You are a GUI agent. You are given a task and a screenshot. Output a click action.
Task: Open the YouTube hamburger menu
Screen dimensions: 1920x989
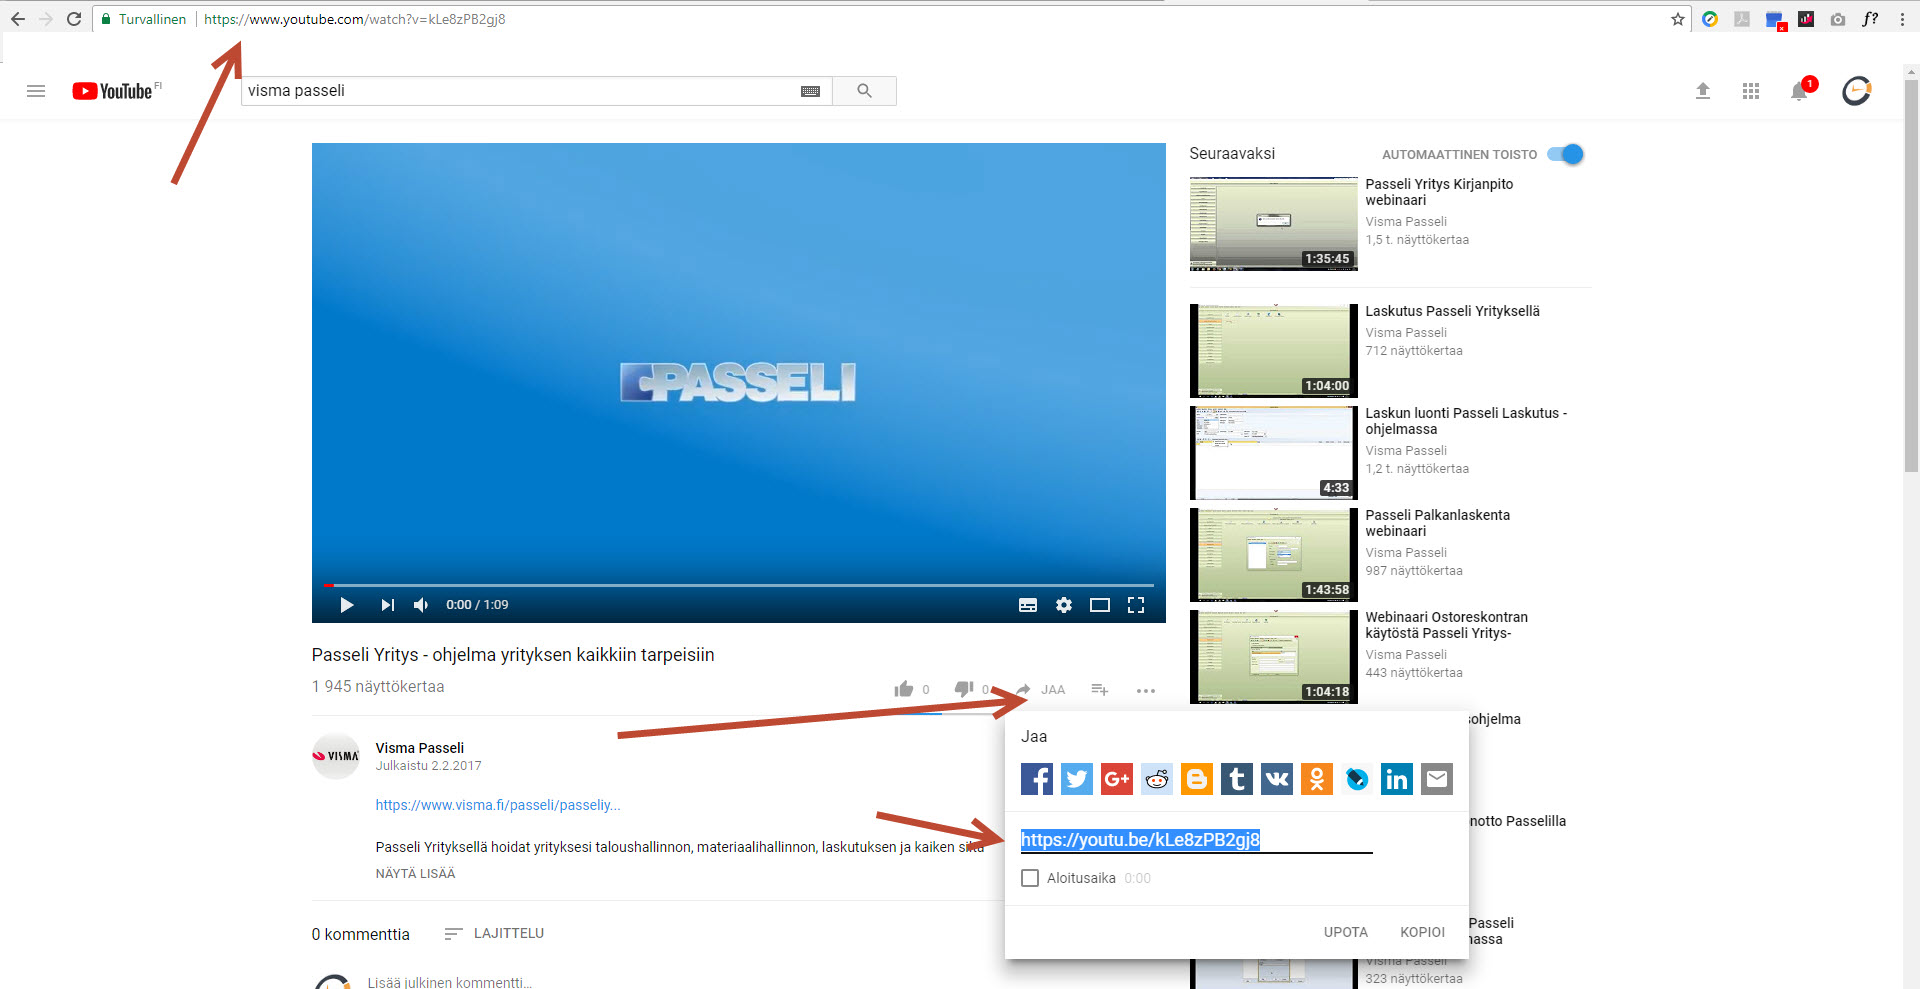tap(36, 91)
